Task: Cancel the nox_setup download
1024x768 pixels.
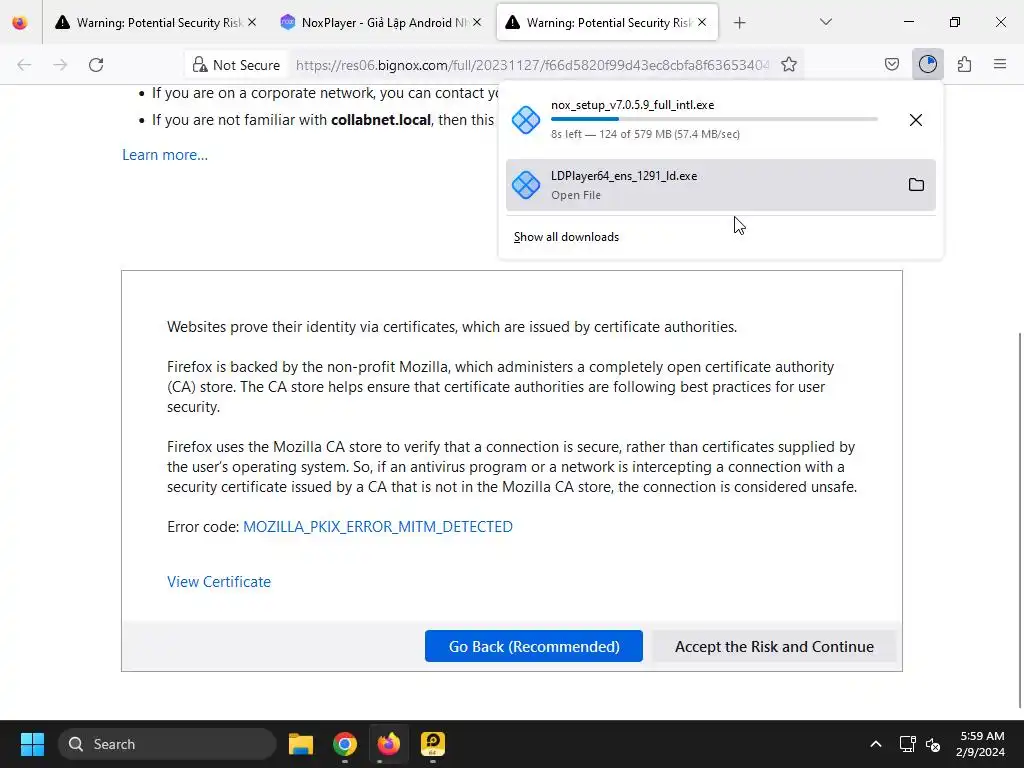Action: tap(916, 120)
